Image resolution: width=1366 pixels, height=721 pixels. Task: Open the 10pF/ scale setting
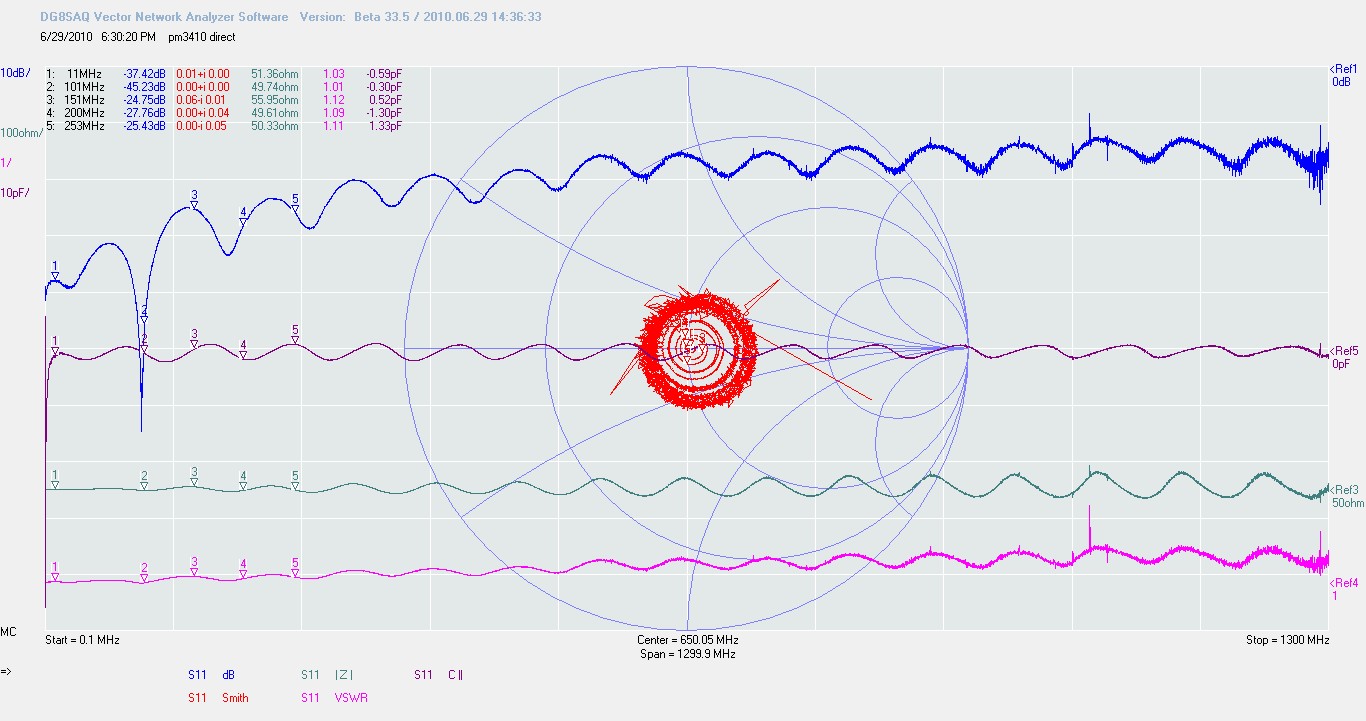[x=15, y=192]
